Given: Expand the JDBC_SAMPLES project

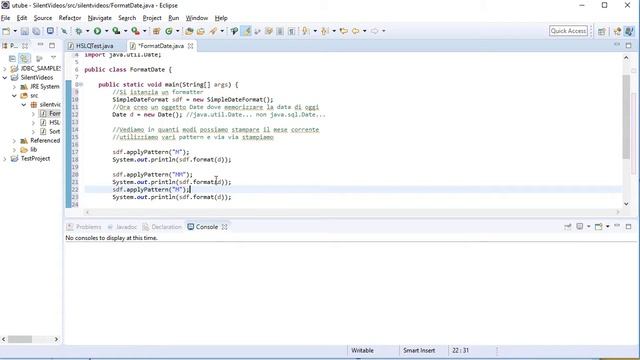Looking at the screenshot, I should click(5, 69).
